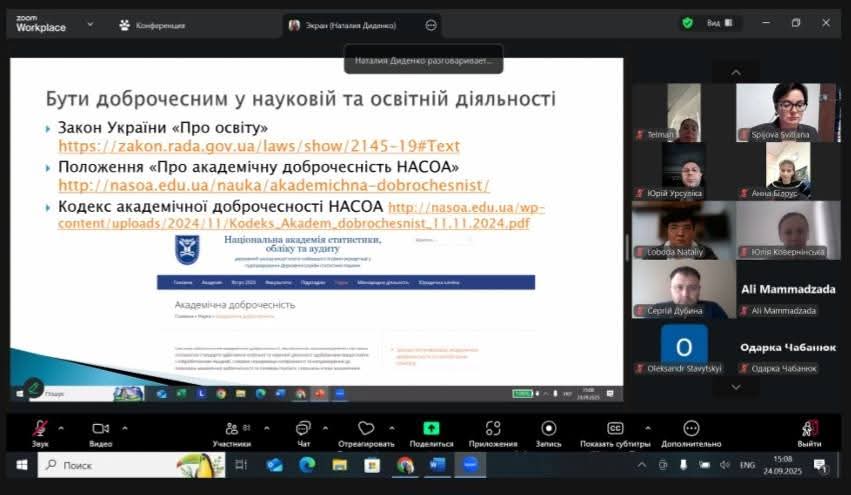
Task: Select the Экран (Наталия Диденко) tab
Action: coord(350,25)
